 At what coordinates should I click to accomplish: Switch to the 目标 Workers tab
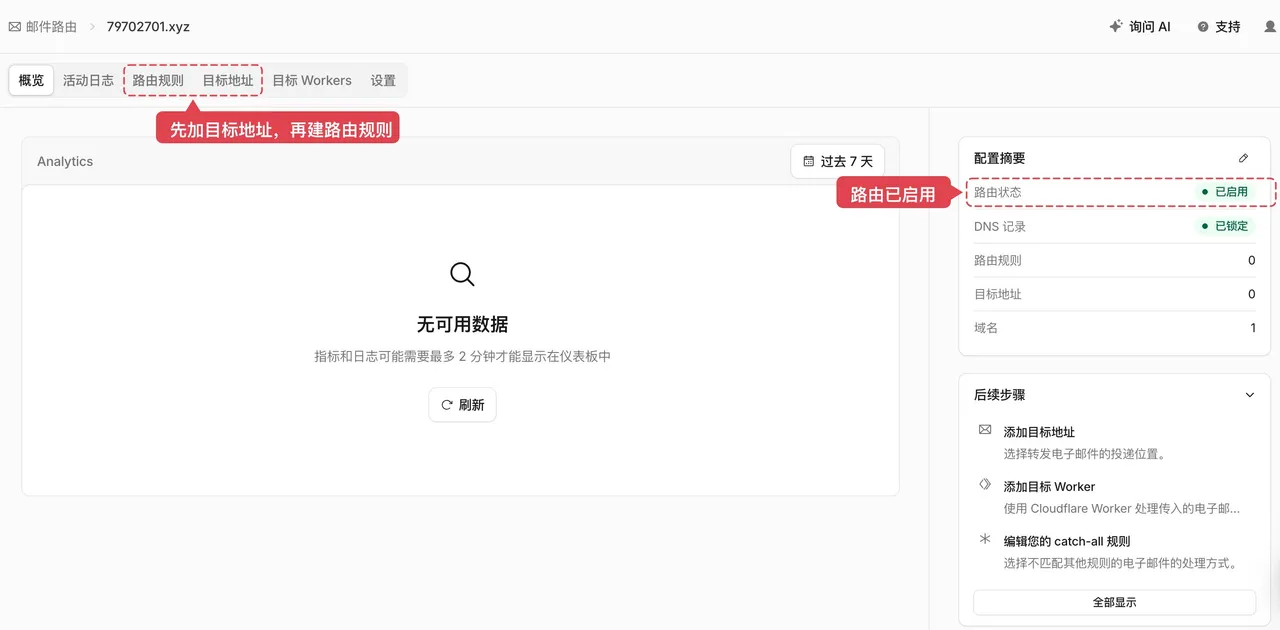(312, 80)
